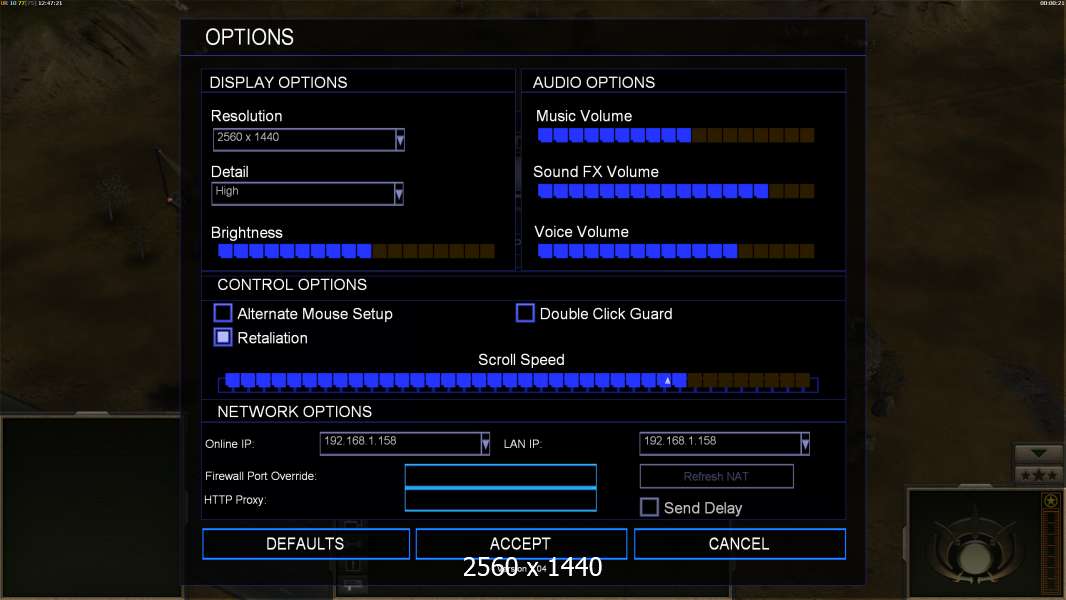Click the Firewall Port Override input field
This screenshot has width=1066, height=600.
[x=500, y=476]
